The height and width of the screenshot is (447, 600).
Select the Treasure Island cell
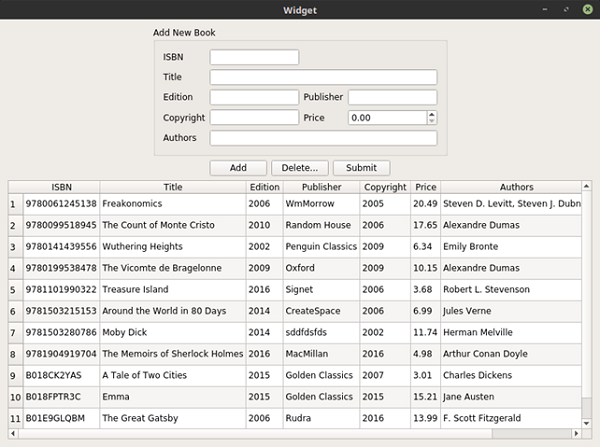(173, 290)
